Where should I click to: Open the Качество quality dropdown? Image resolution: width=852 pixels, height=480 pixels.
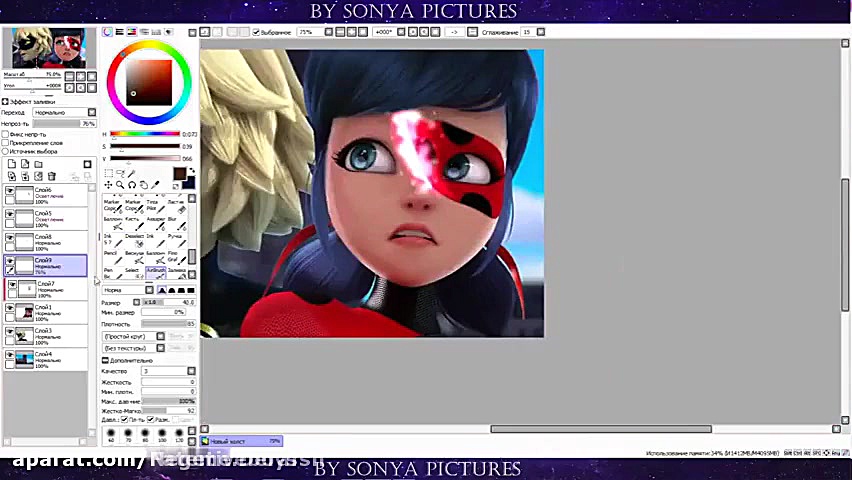point(191,371)
